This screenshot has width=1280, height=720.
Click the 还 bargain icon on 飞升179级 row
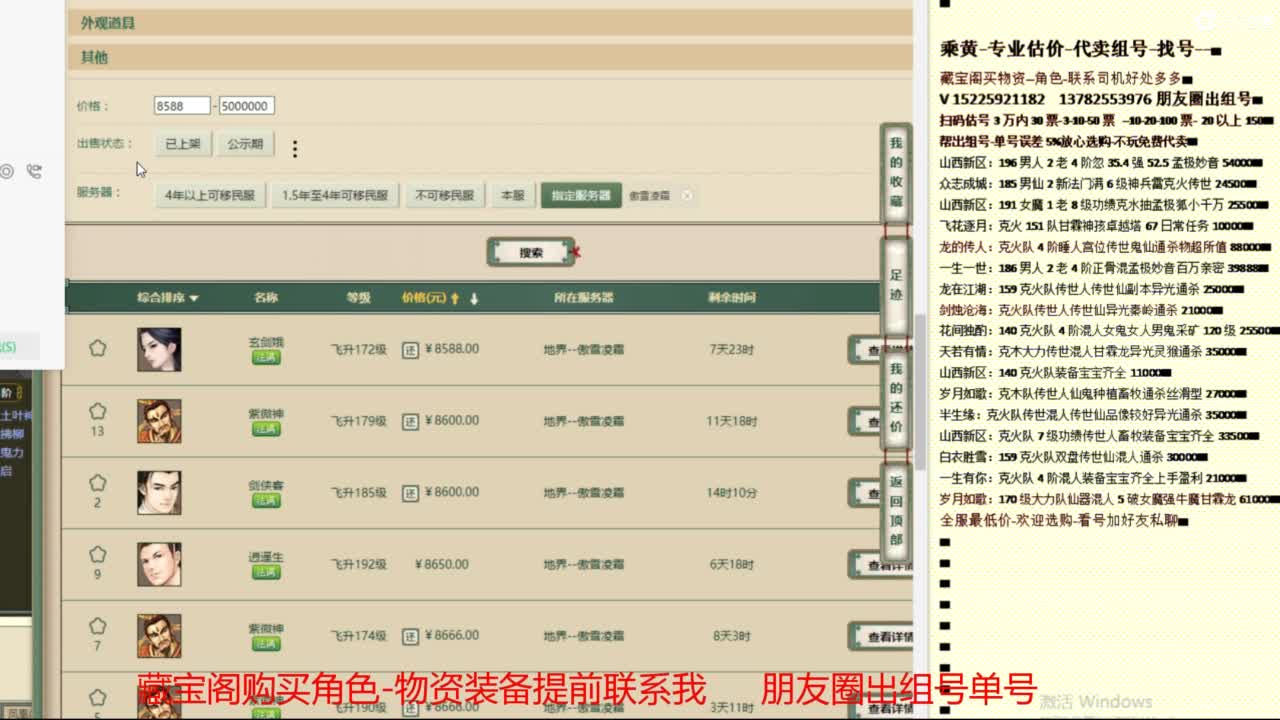point(410,421)
